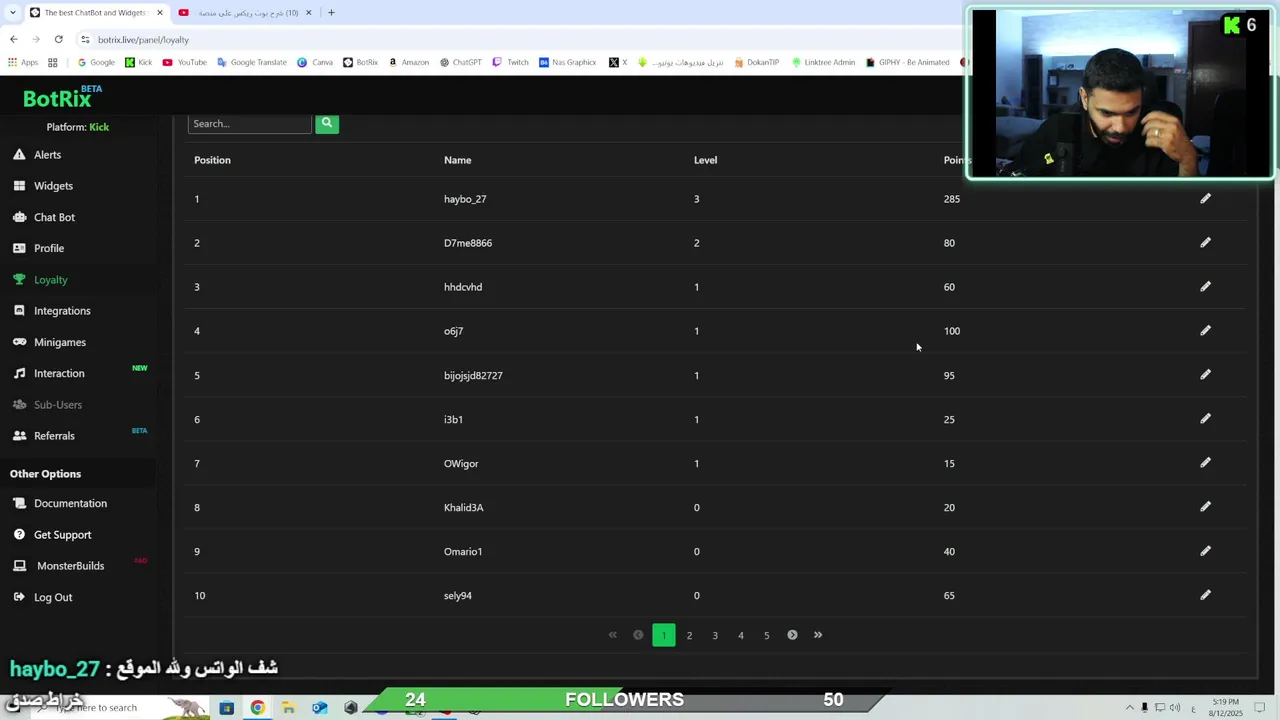Click the Level column header

pyautogui.click(x=705, y=160)
